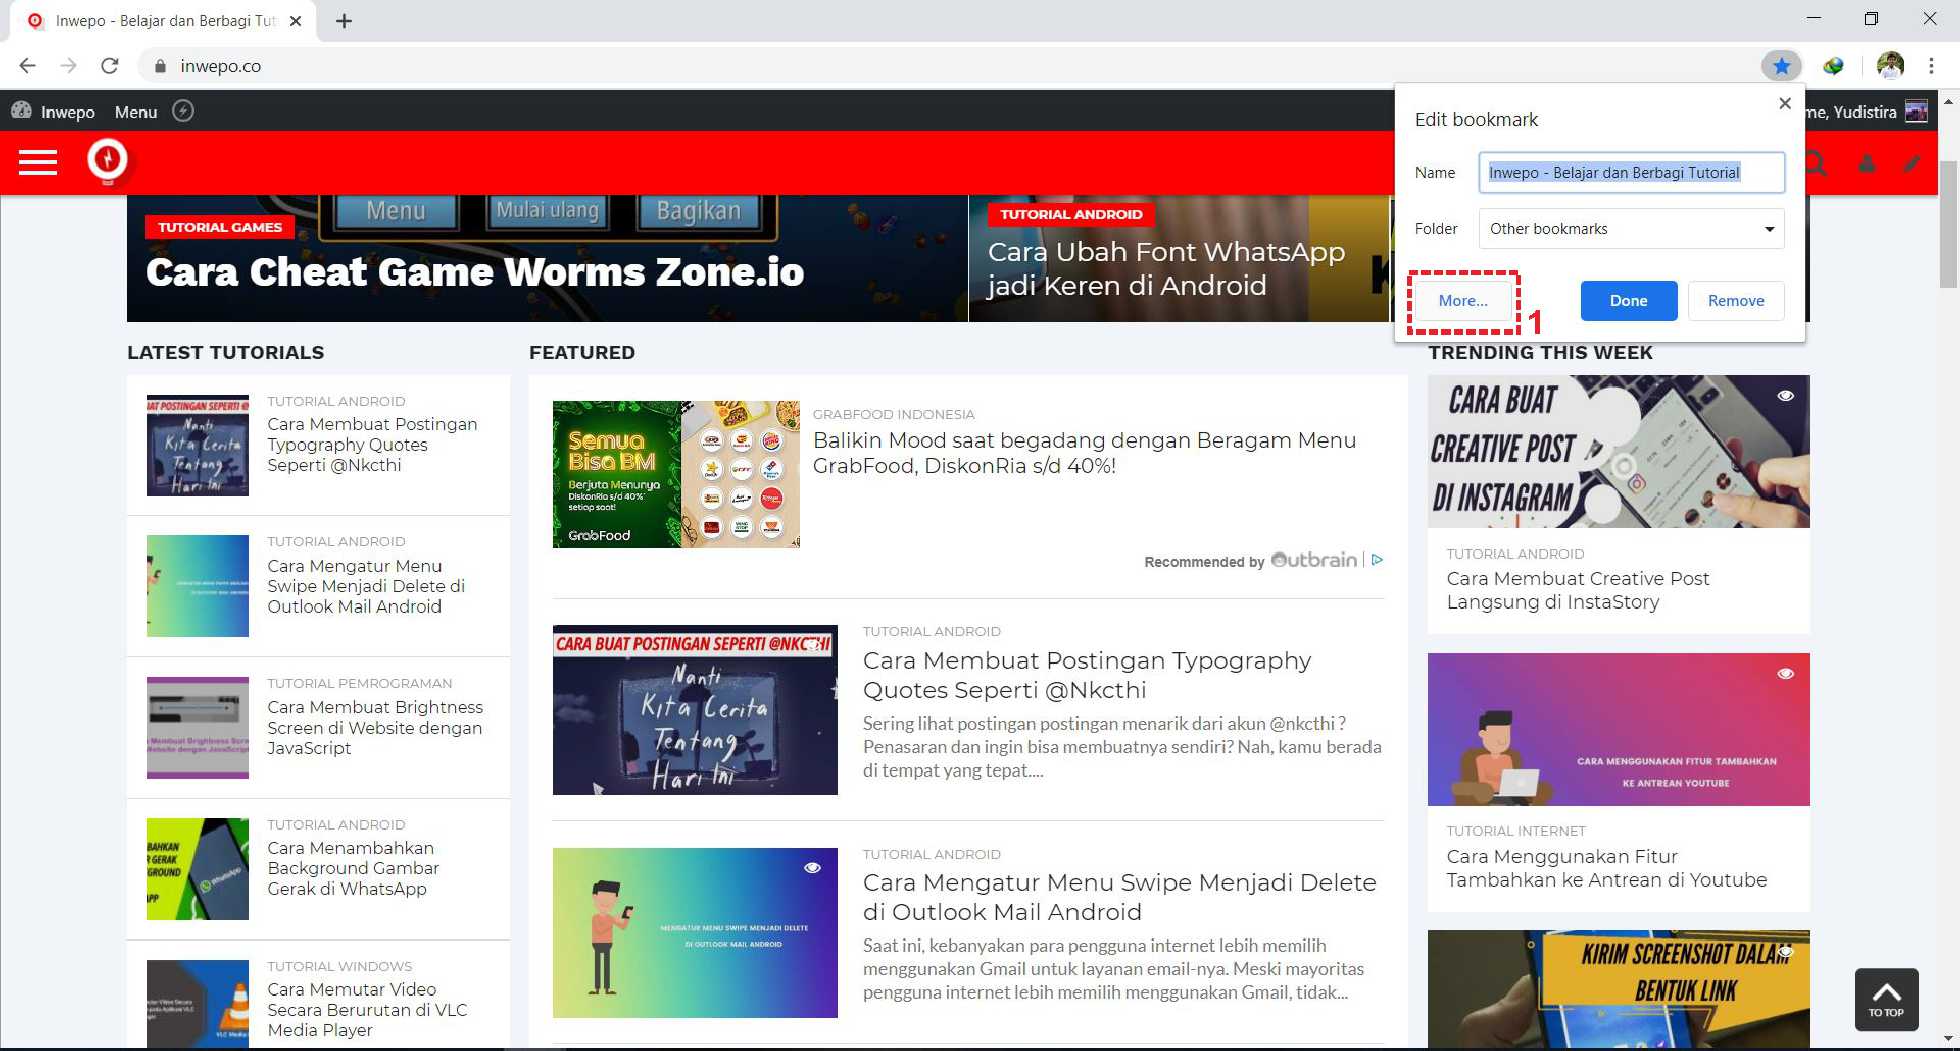Click the GRABFOOD INDONESIA sponsor label
This screenshot has height=1051, width=1960.
point(894,414)
